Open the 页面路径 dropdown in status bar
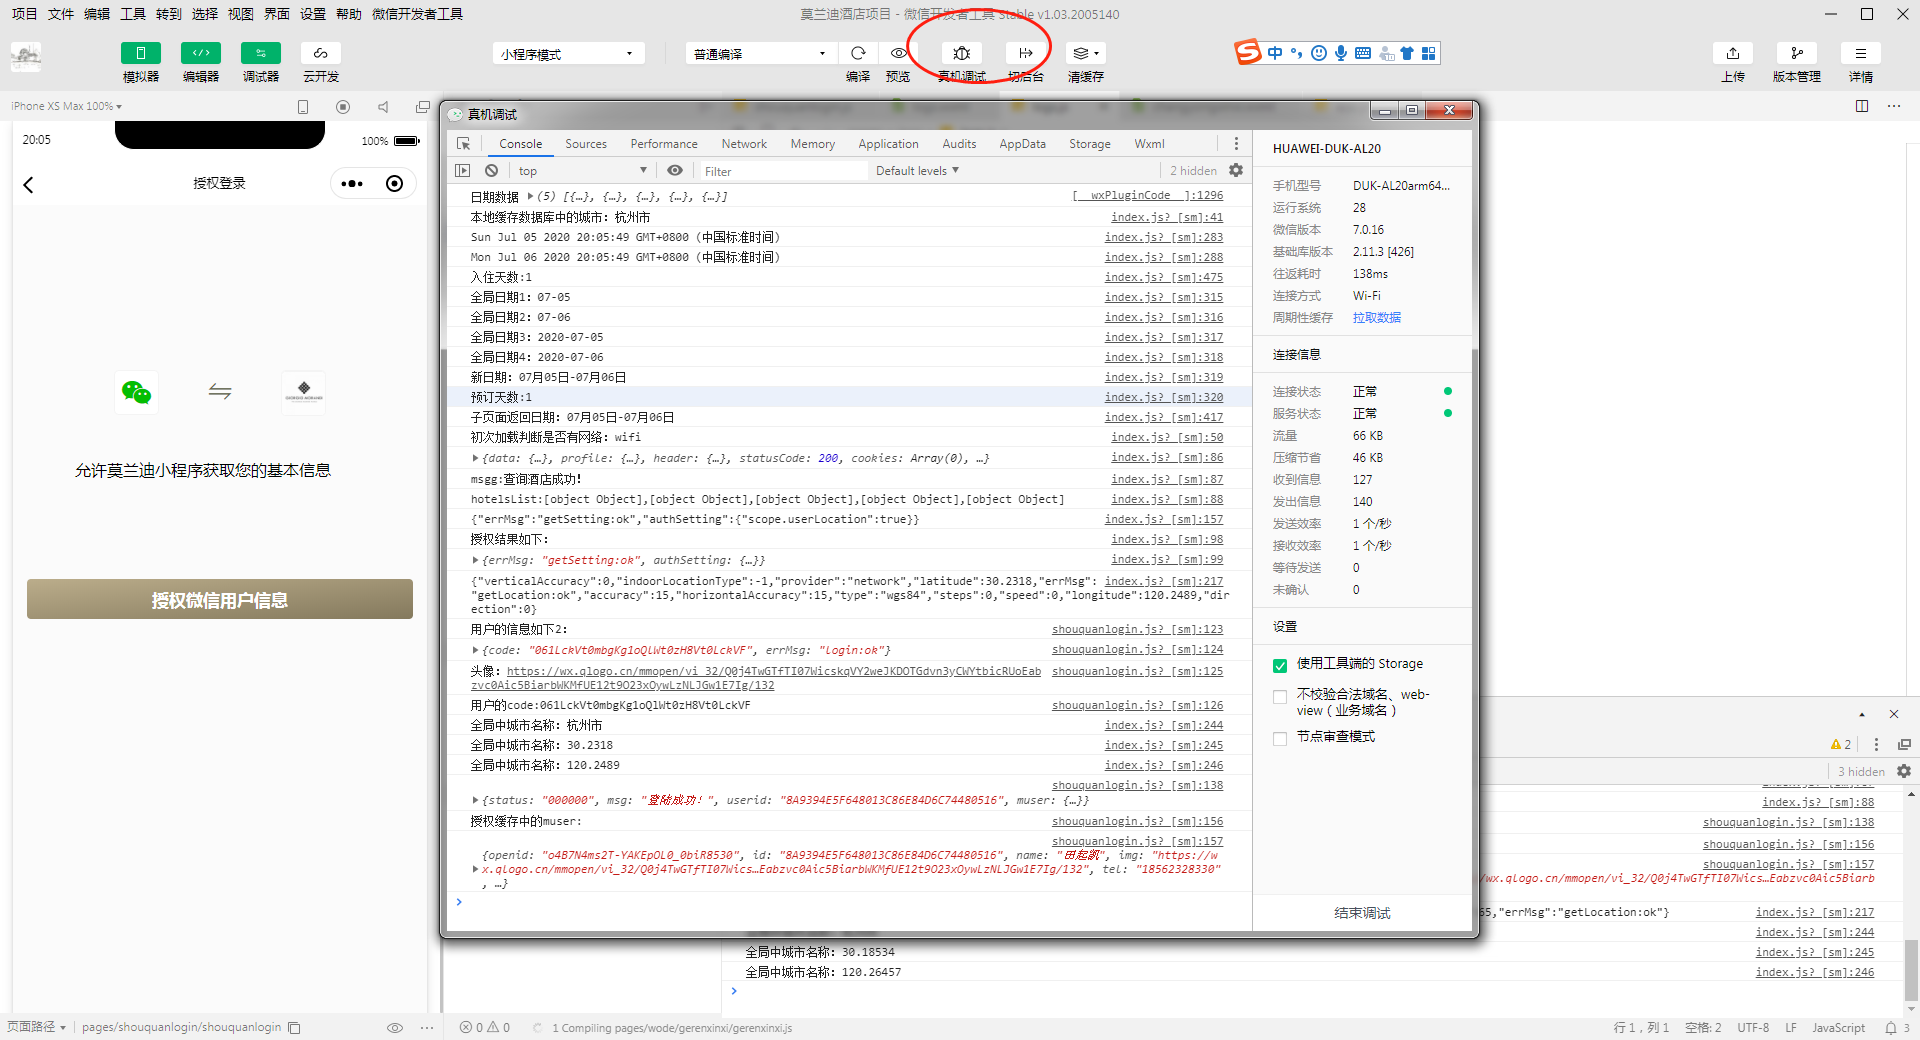Viewport: 1920px width, 1040px height. [x=36, y=1027]
